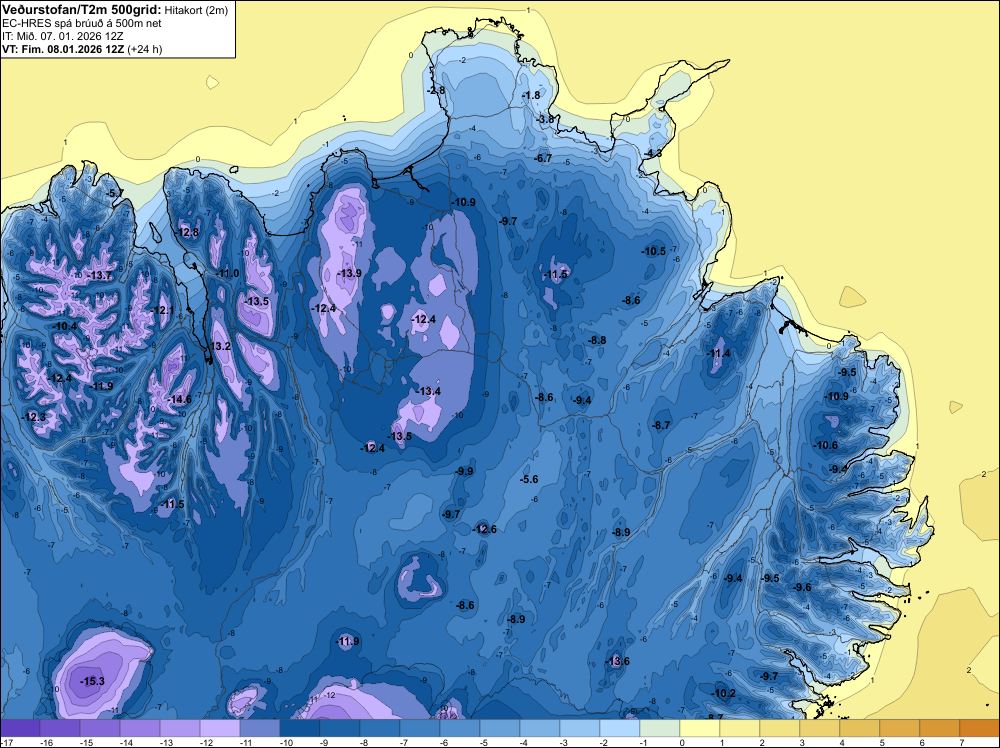
Task: Click the -5 label in the color scale
Action: point(484,742)
